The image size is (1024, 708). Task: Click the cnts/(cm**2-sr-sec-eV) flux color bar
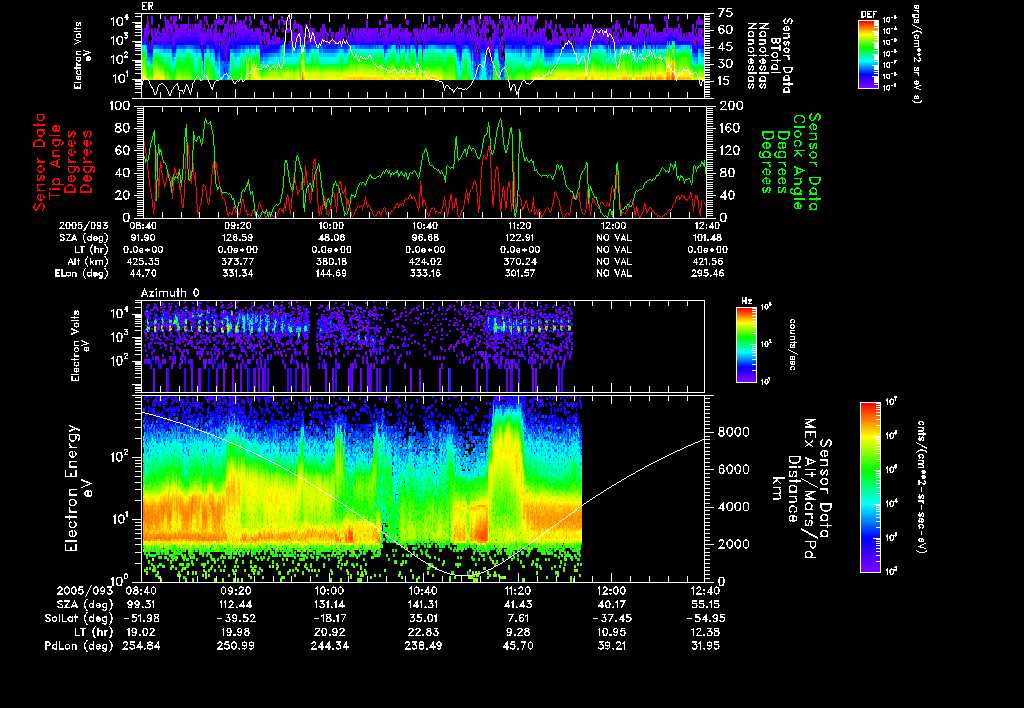(870, 487)
